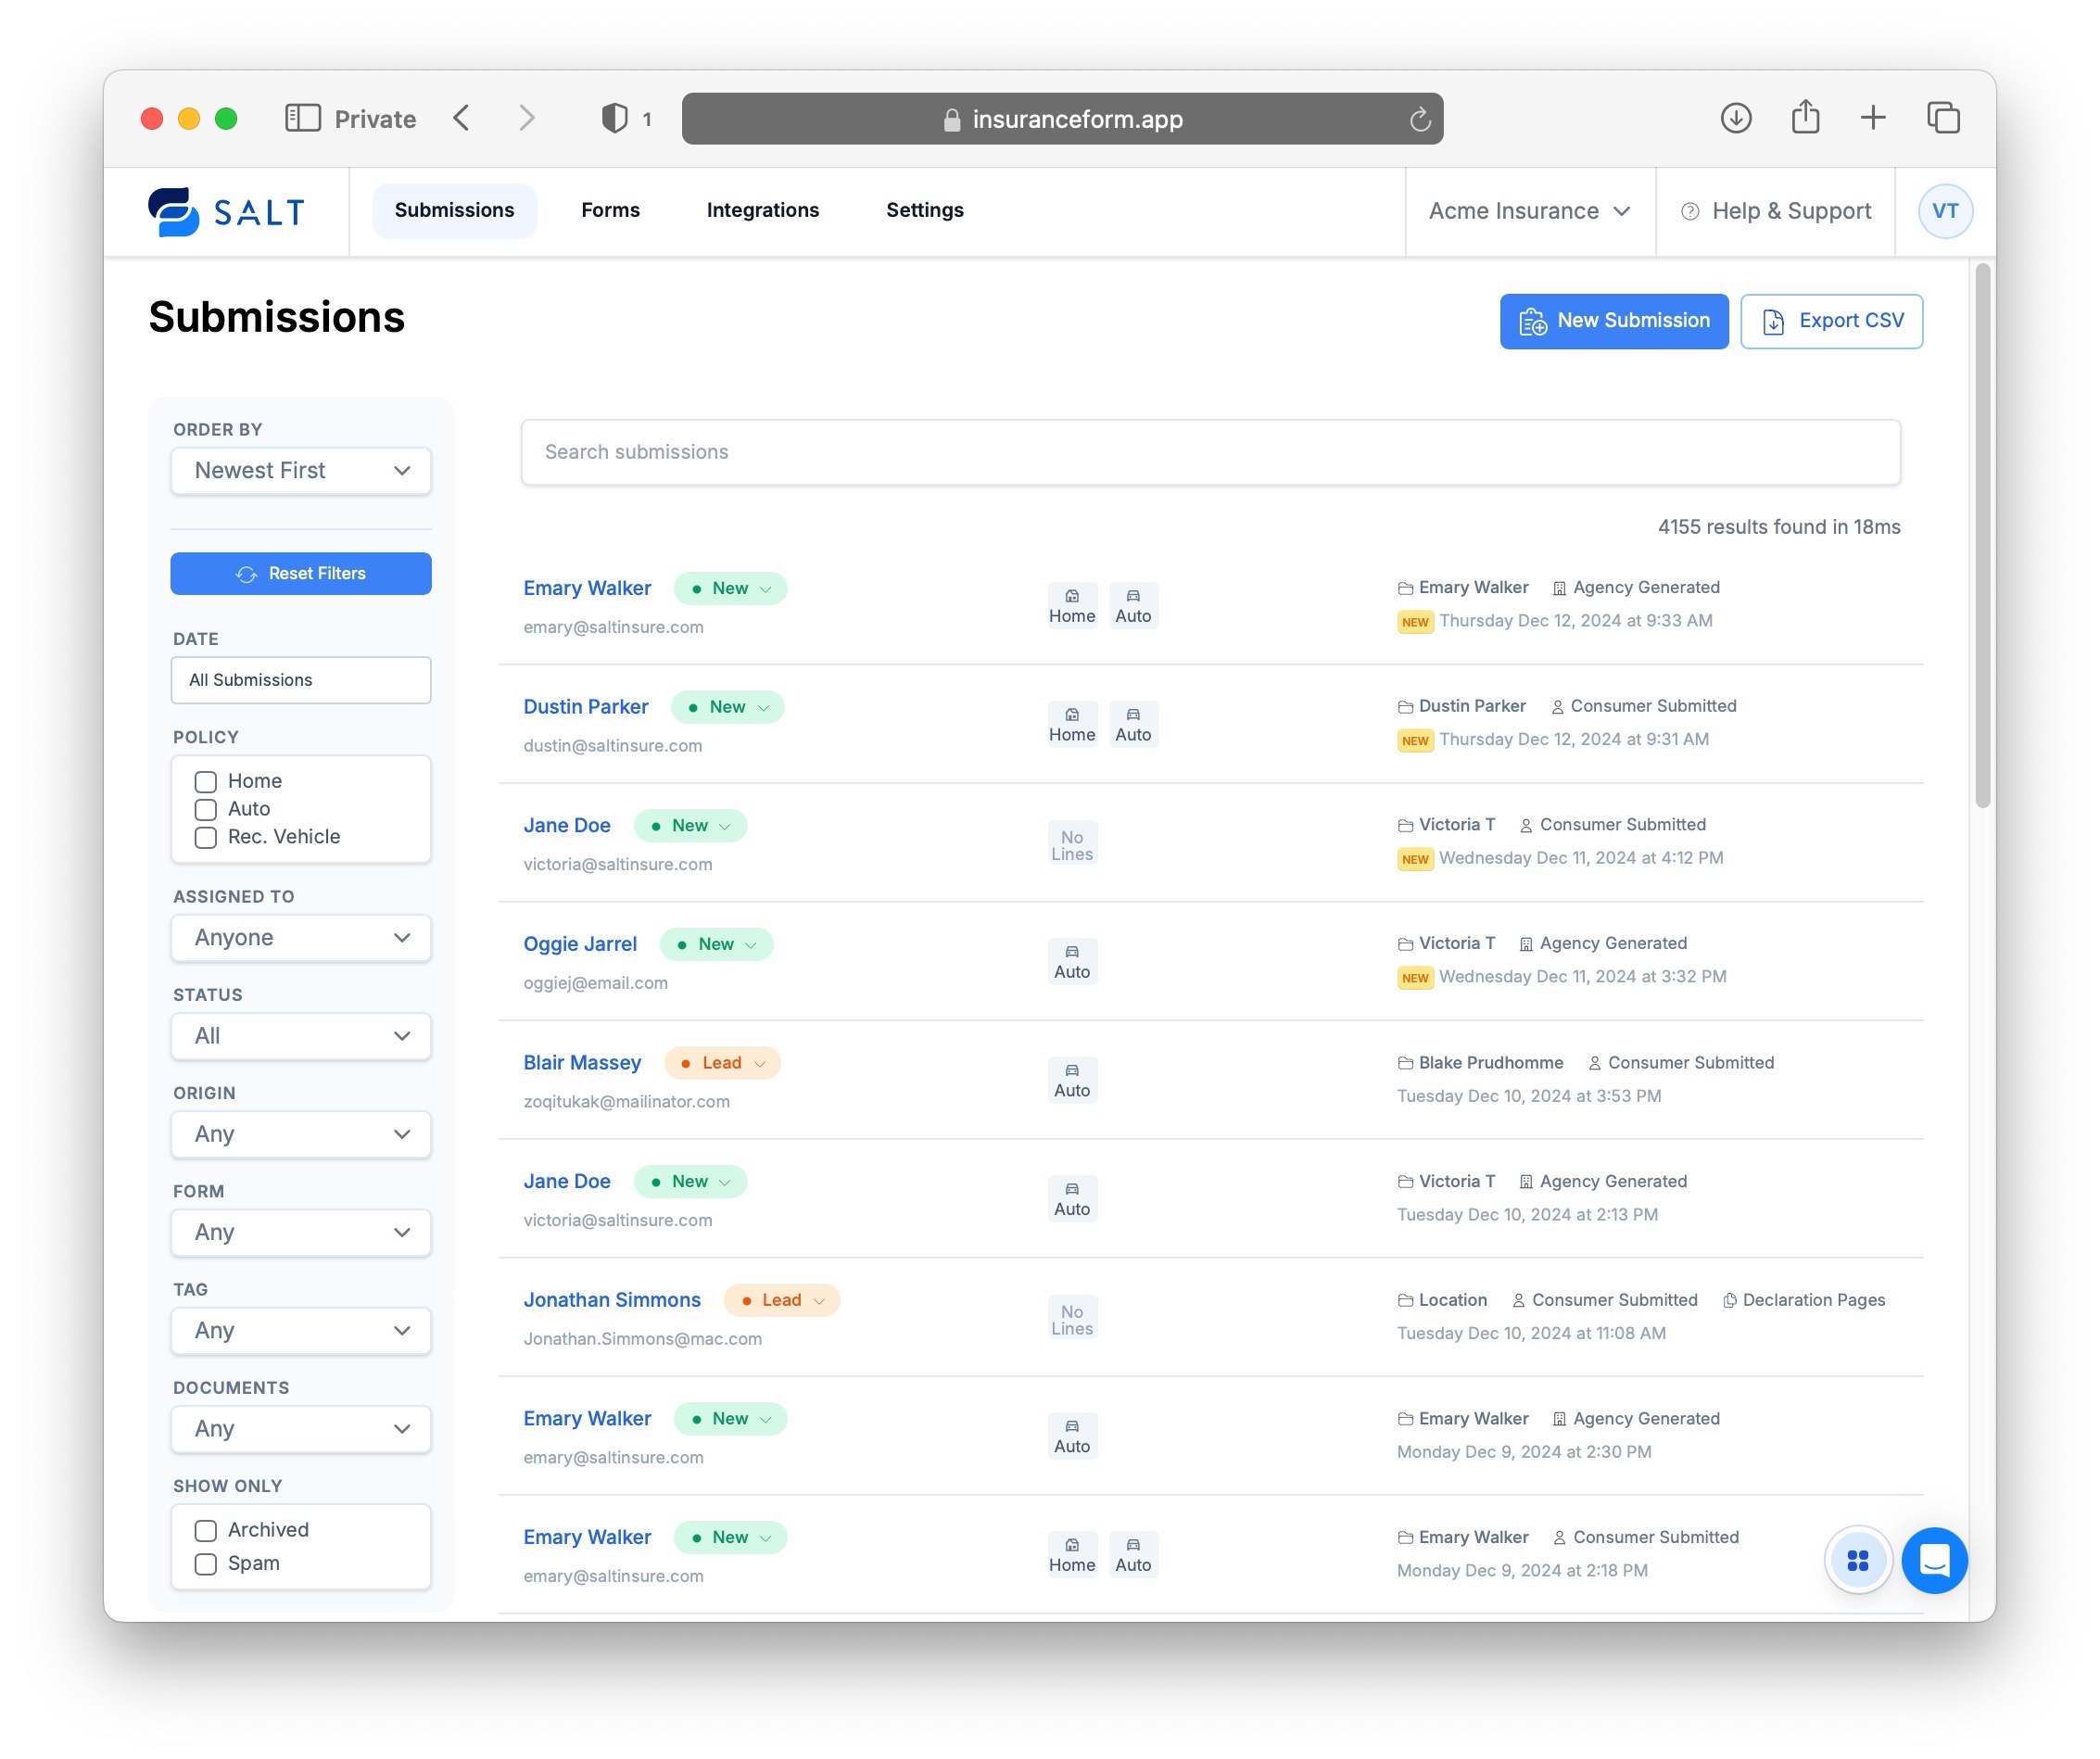
Task: Reload page with refresh icon
Action: [x=1419, y=120]
